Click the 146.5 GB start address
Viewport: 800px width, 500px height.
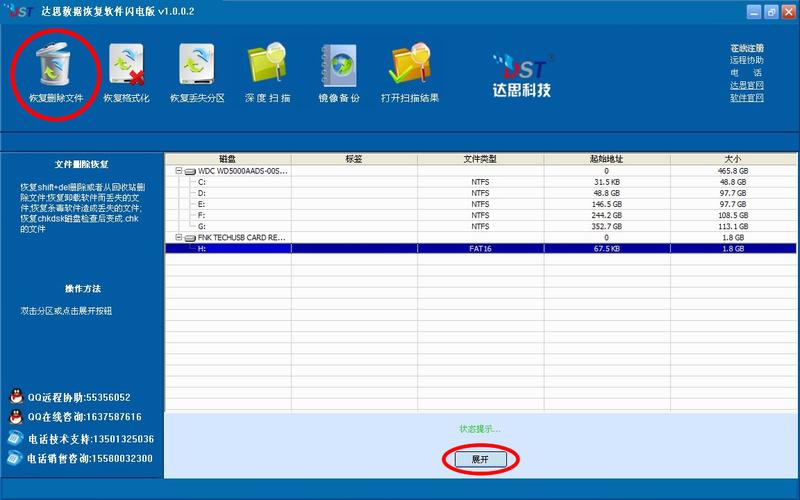tap(607, 204)
